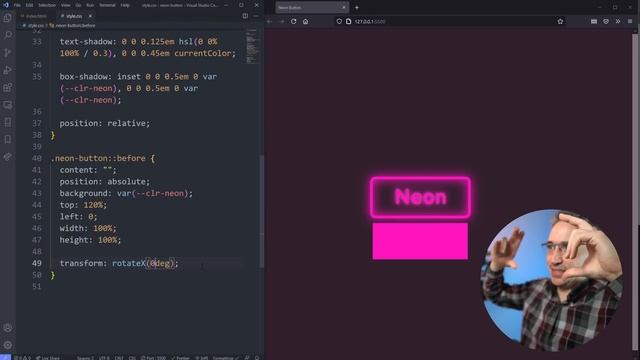Viewport: 640px width, 360px height.
Task: Open the Search view in VS Code activity bar
Action: pyautogui.click(x=7, y=35)
